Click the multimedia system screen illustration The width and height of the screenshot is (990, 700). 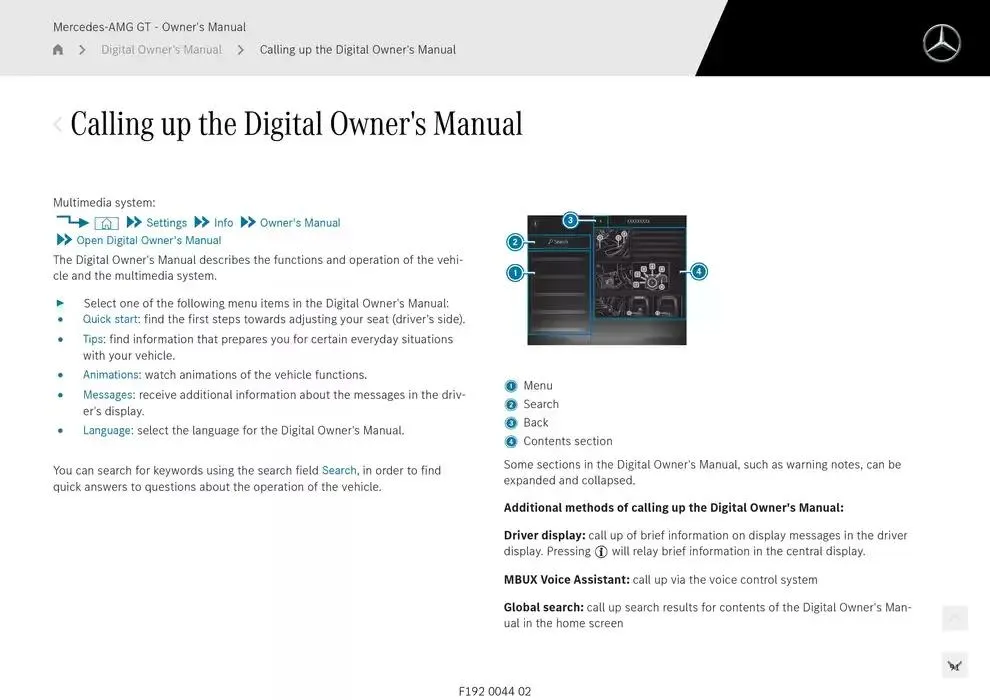pyautogui.click(x=607, y=280)
